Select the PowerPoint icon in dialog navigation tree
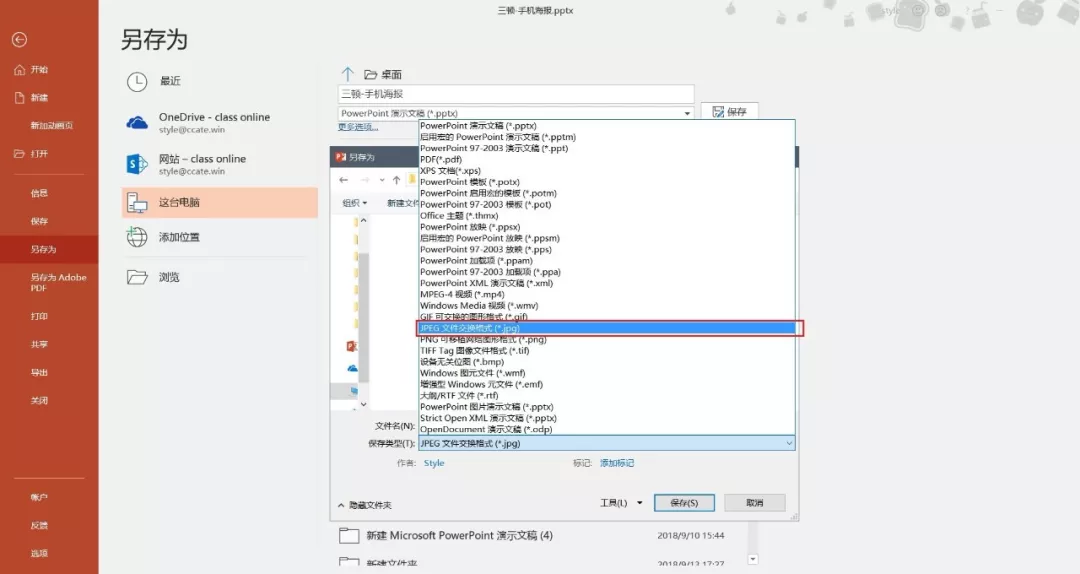This screenshot has height=574, width=1080. 351,346
